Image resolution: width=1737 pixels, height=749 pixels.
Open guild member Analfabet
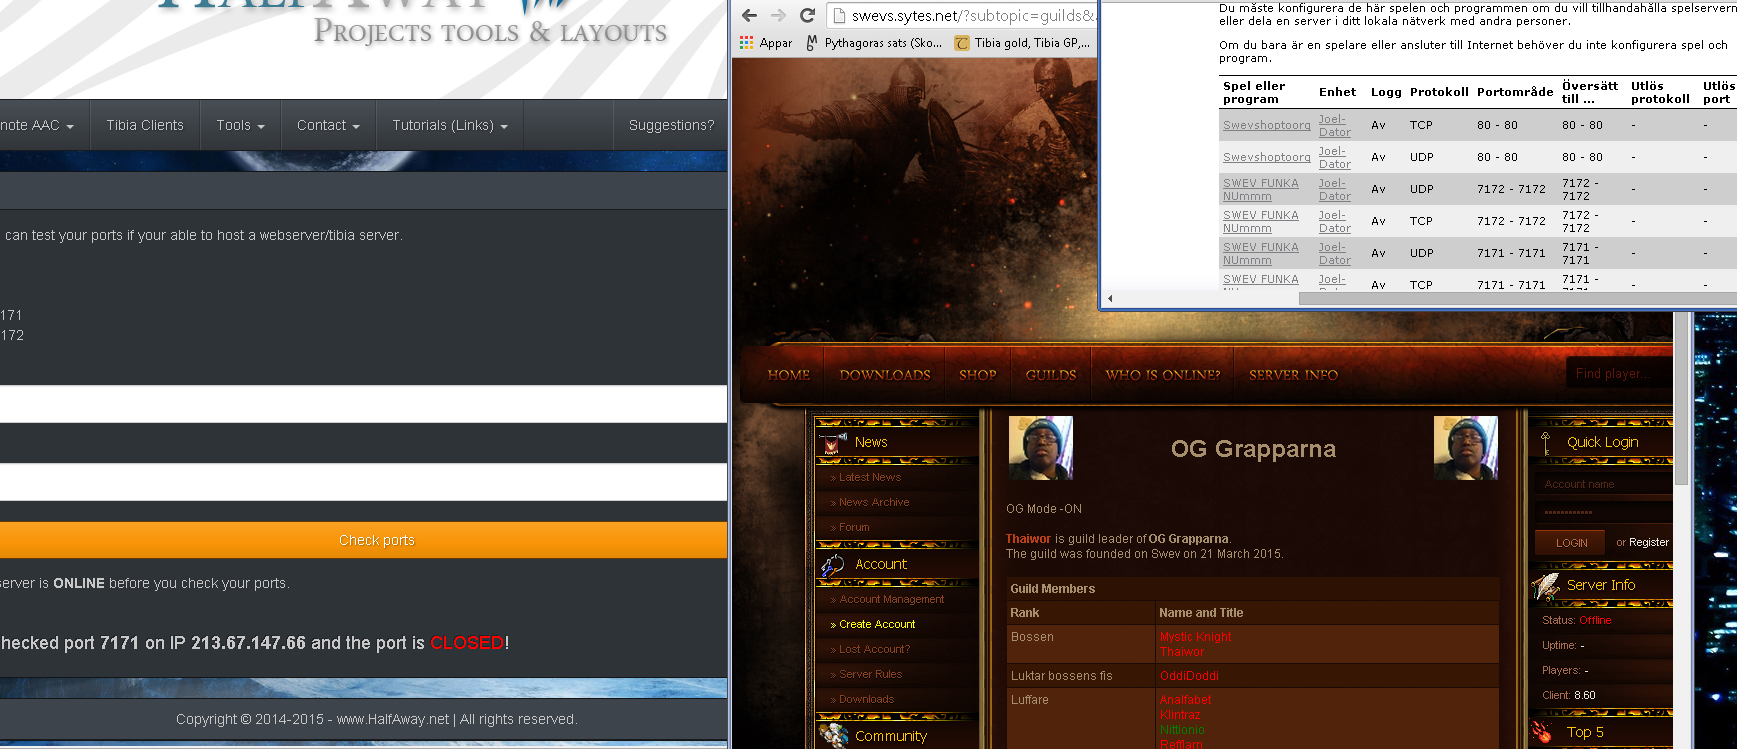tap(1185, 700)
